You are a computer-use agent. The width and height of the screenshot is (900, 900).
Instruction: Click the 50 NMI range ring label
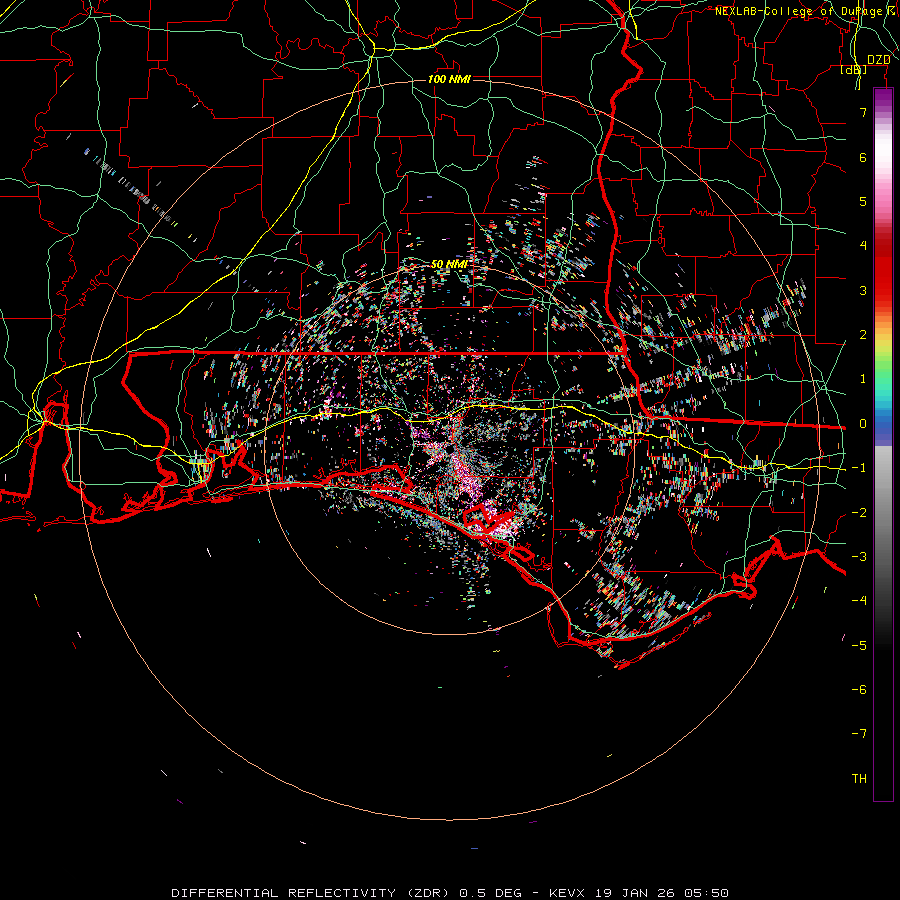449,264
